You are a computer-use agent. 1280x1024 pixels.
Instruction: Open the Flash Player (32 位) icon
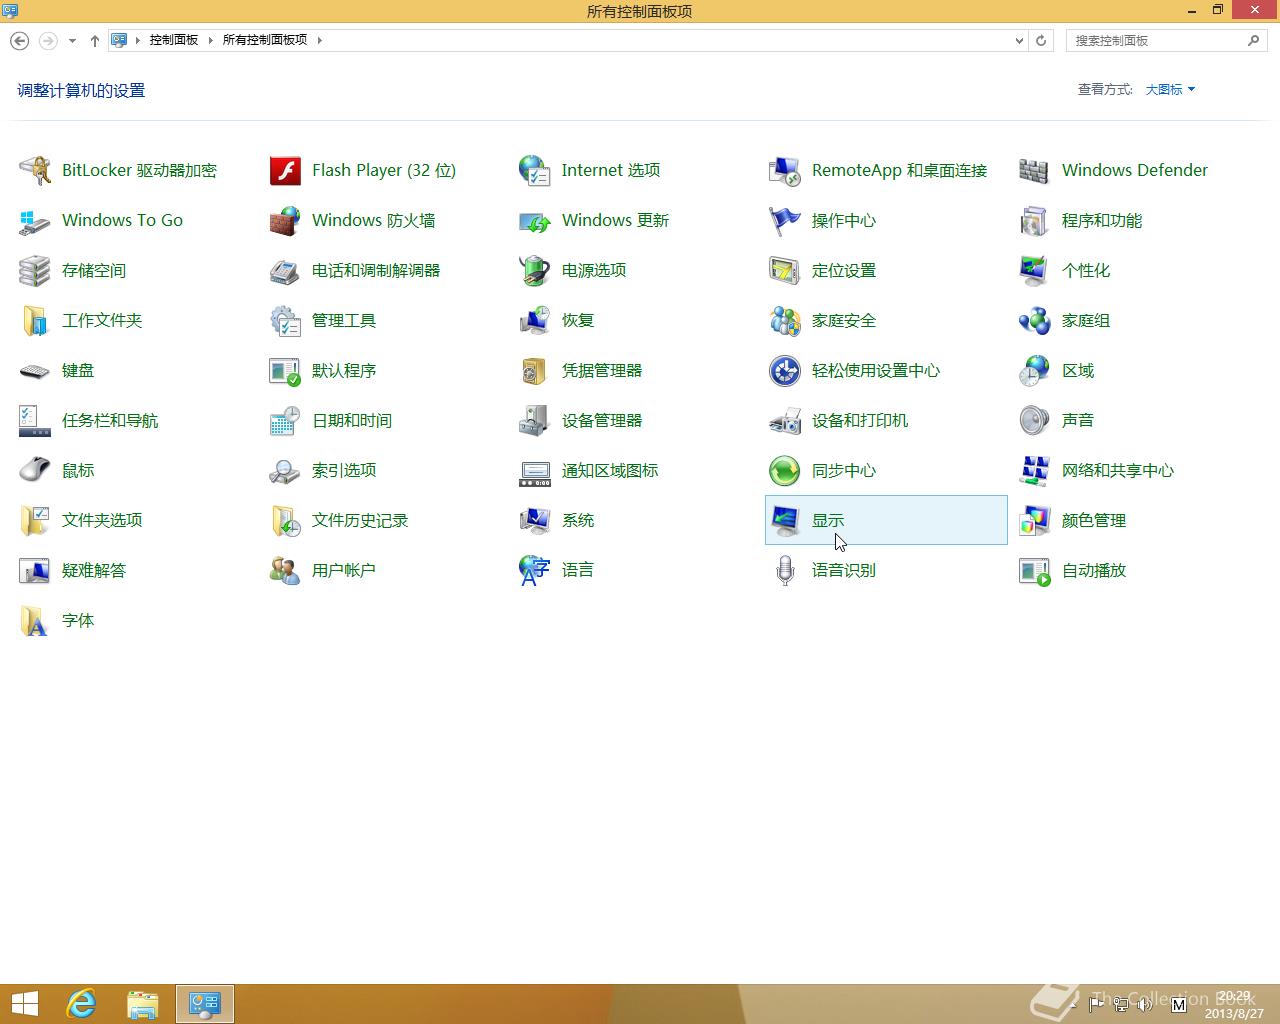pyautogui.click(x=285, y=170)
